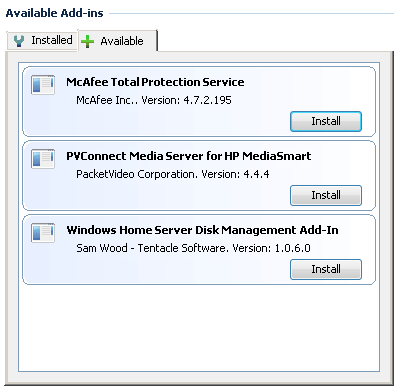Select the Available tab
The height and width of the screenshot is (390, 399).
click(118, 41)
